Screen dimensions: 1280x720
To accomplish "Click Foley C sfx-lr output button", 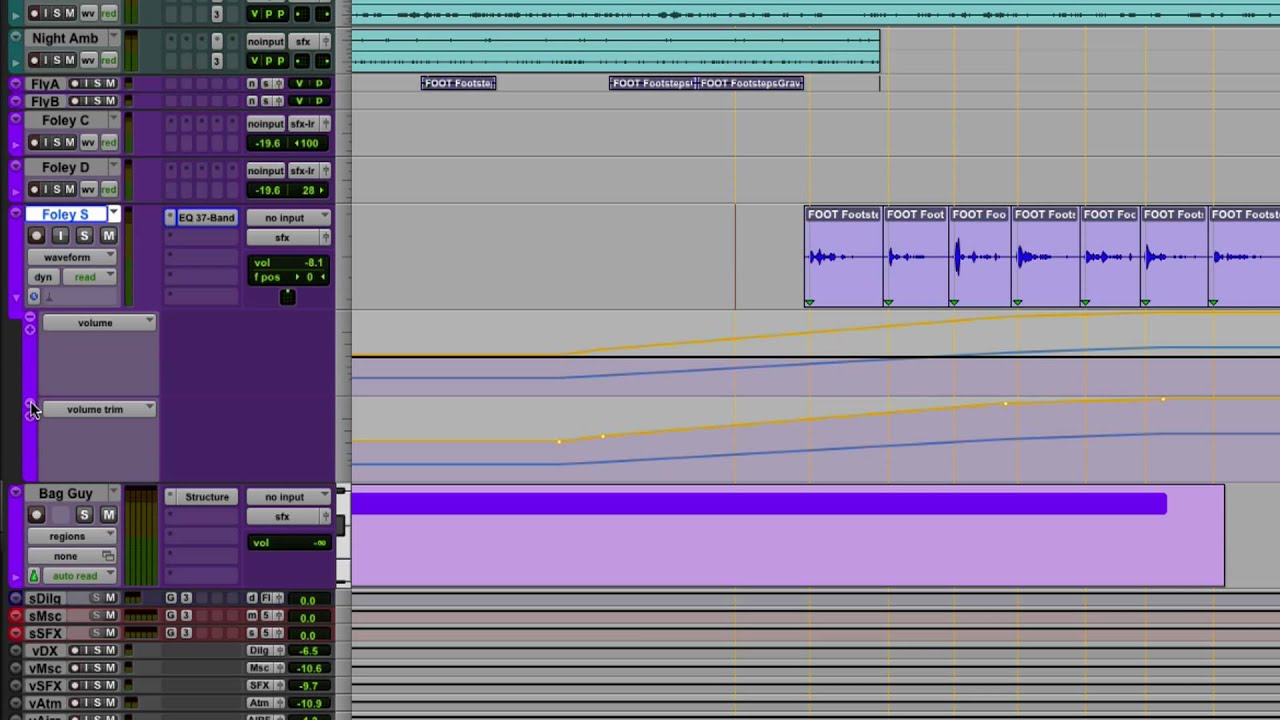I will pos(302,124).
